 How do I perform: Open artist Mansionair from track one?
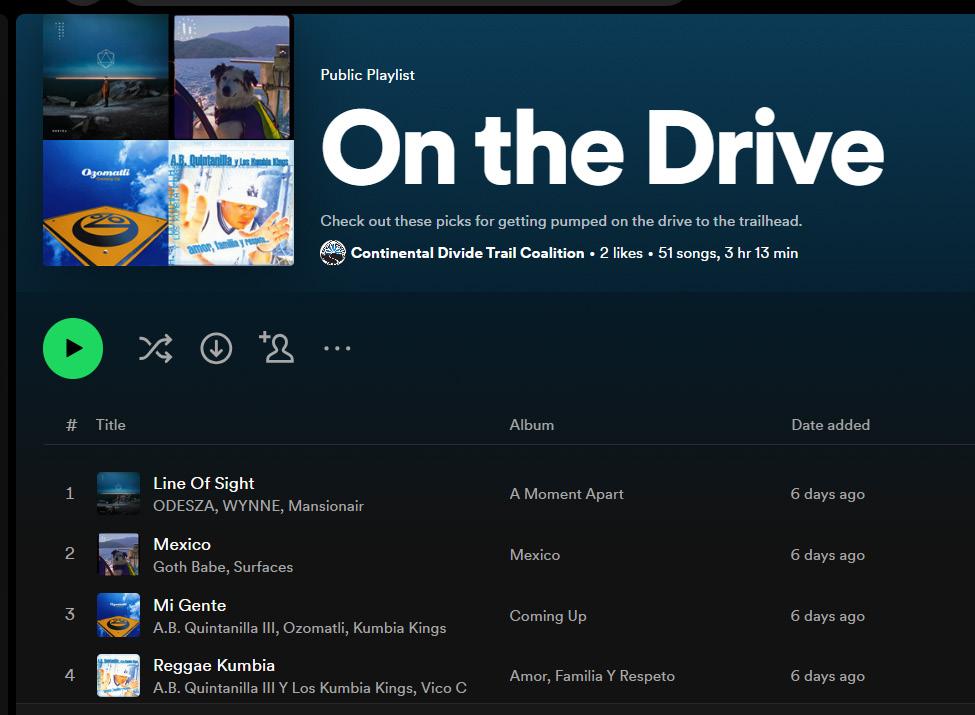coord(326,505)
